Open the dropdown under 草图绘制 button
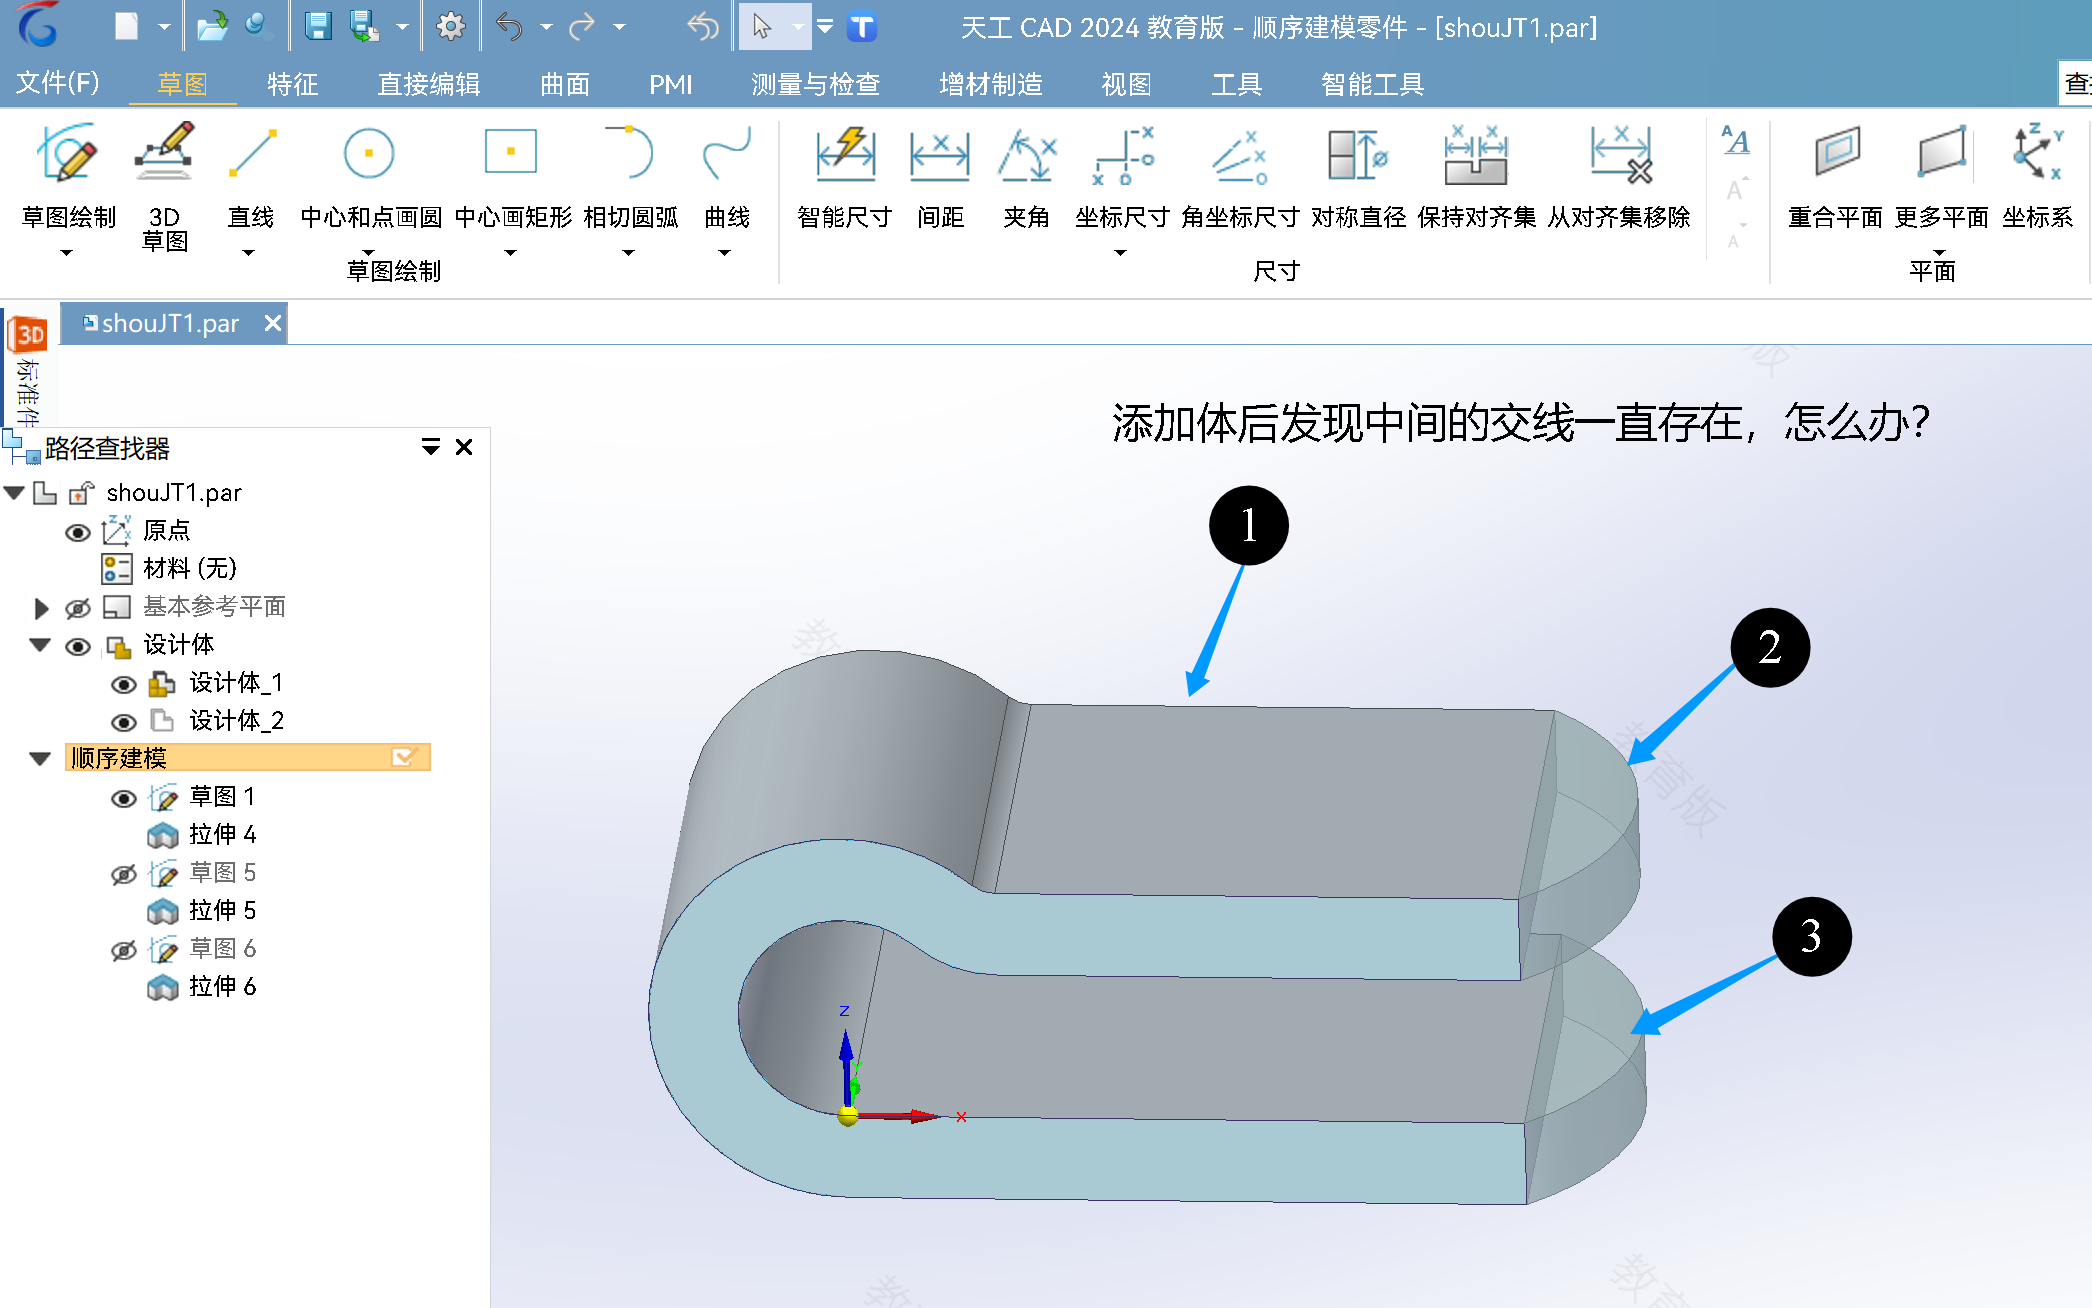Image resolution: width=2092 pixels, height=1308 pixels. coord(67,253)
